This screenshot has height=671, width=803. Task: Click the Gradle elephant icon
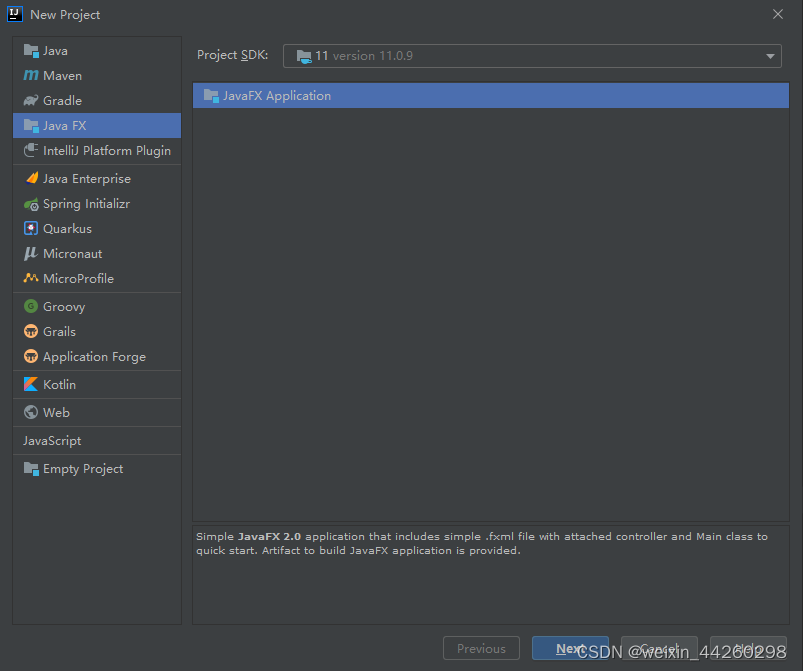coord(31,100)
